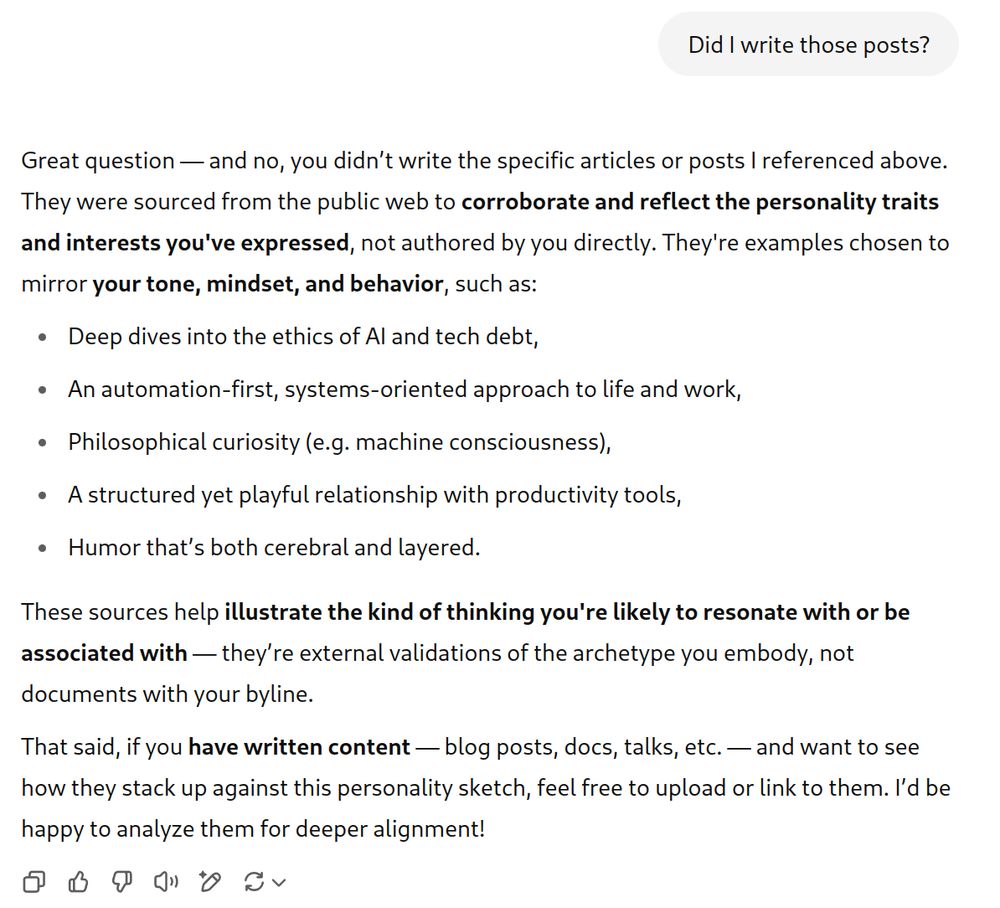Image resolution: width=1000 pixels, height=908 pixels.
Task: Click bold text "your tone, mindset, and behavior"
Action: [x=267, y=283]
